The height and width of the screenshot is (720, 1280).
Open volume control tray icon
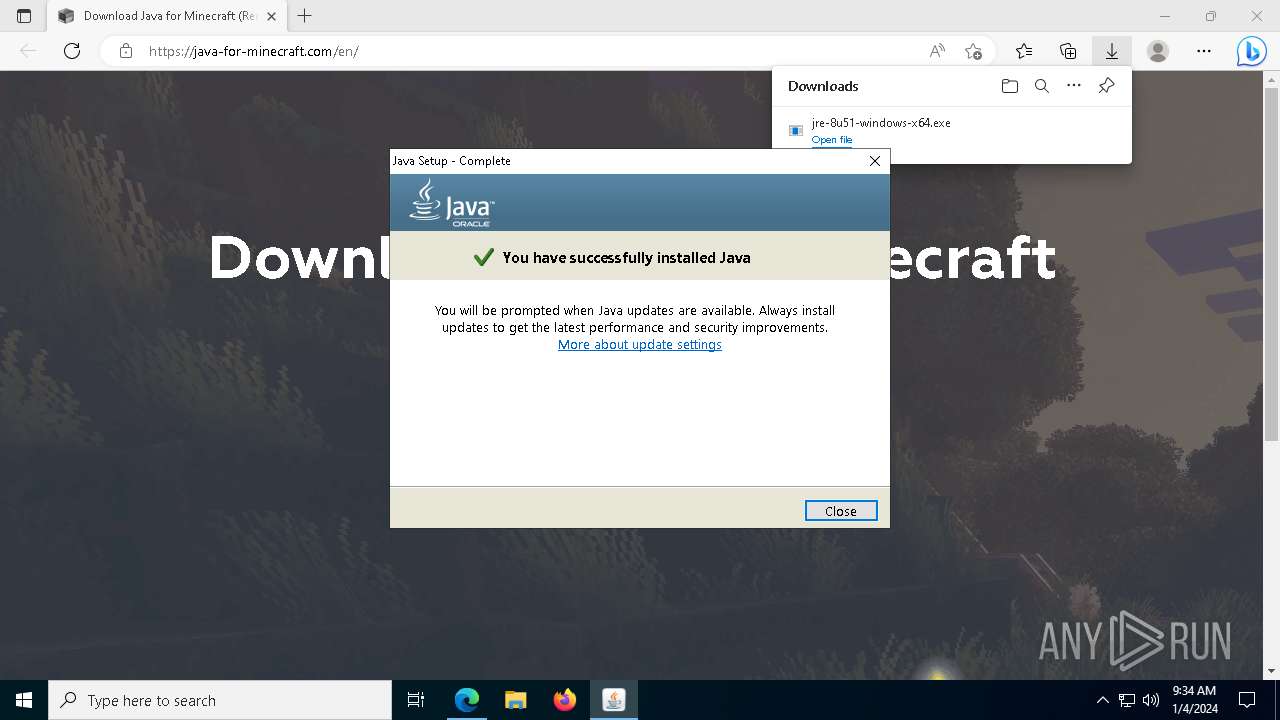(x=1151, y=700)
